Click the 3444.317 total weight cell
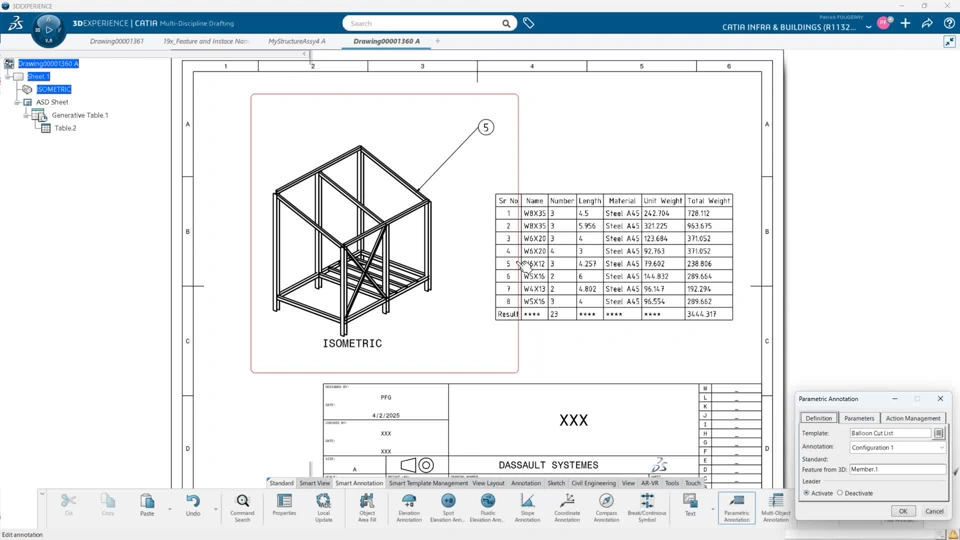The width and height of the screenshot is (960, 540). [x=708, y=314]
